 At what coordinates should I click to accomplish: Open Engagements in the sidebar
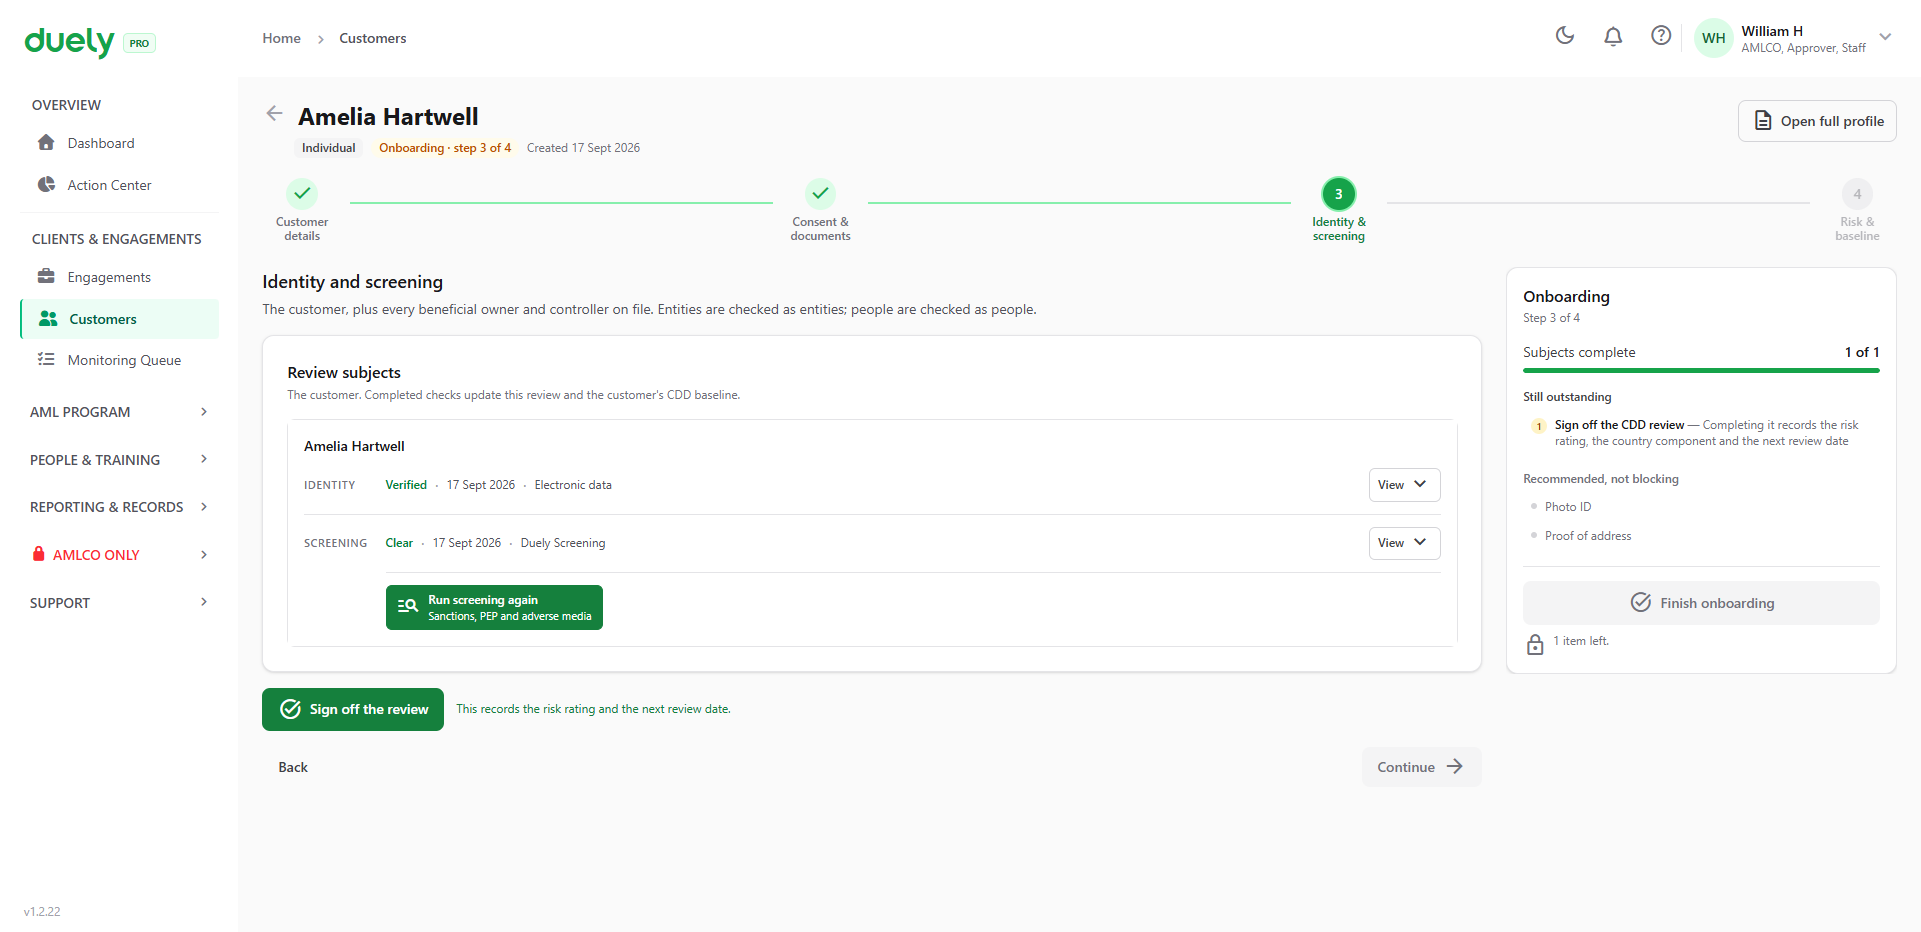(x=119, y=277)
